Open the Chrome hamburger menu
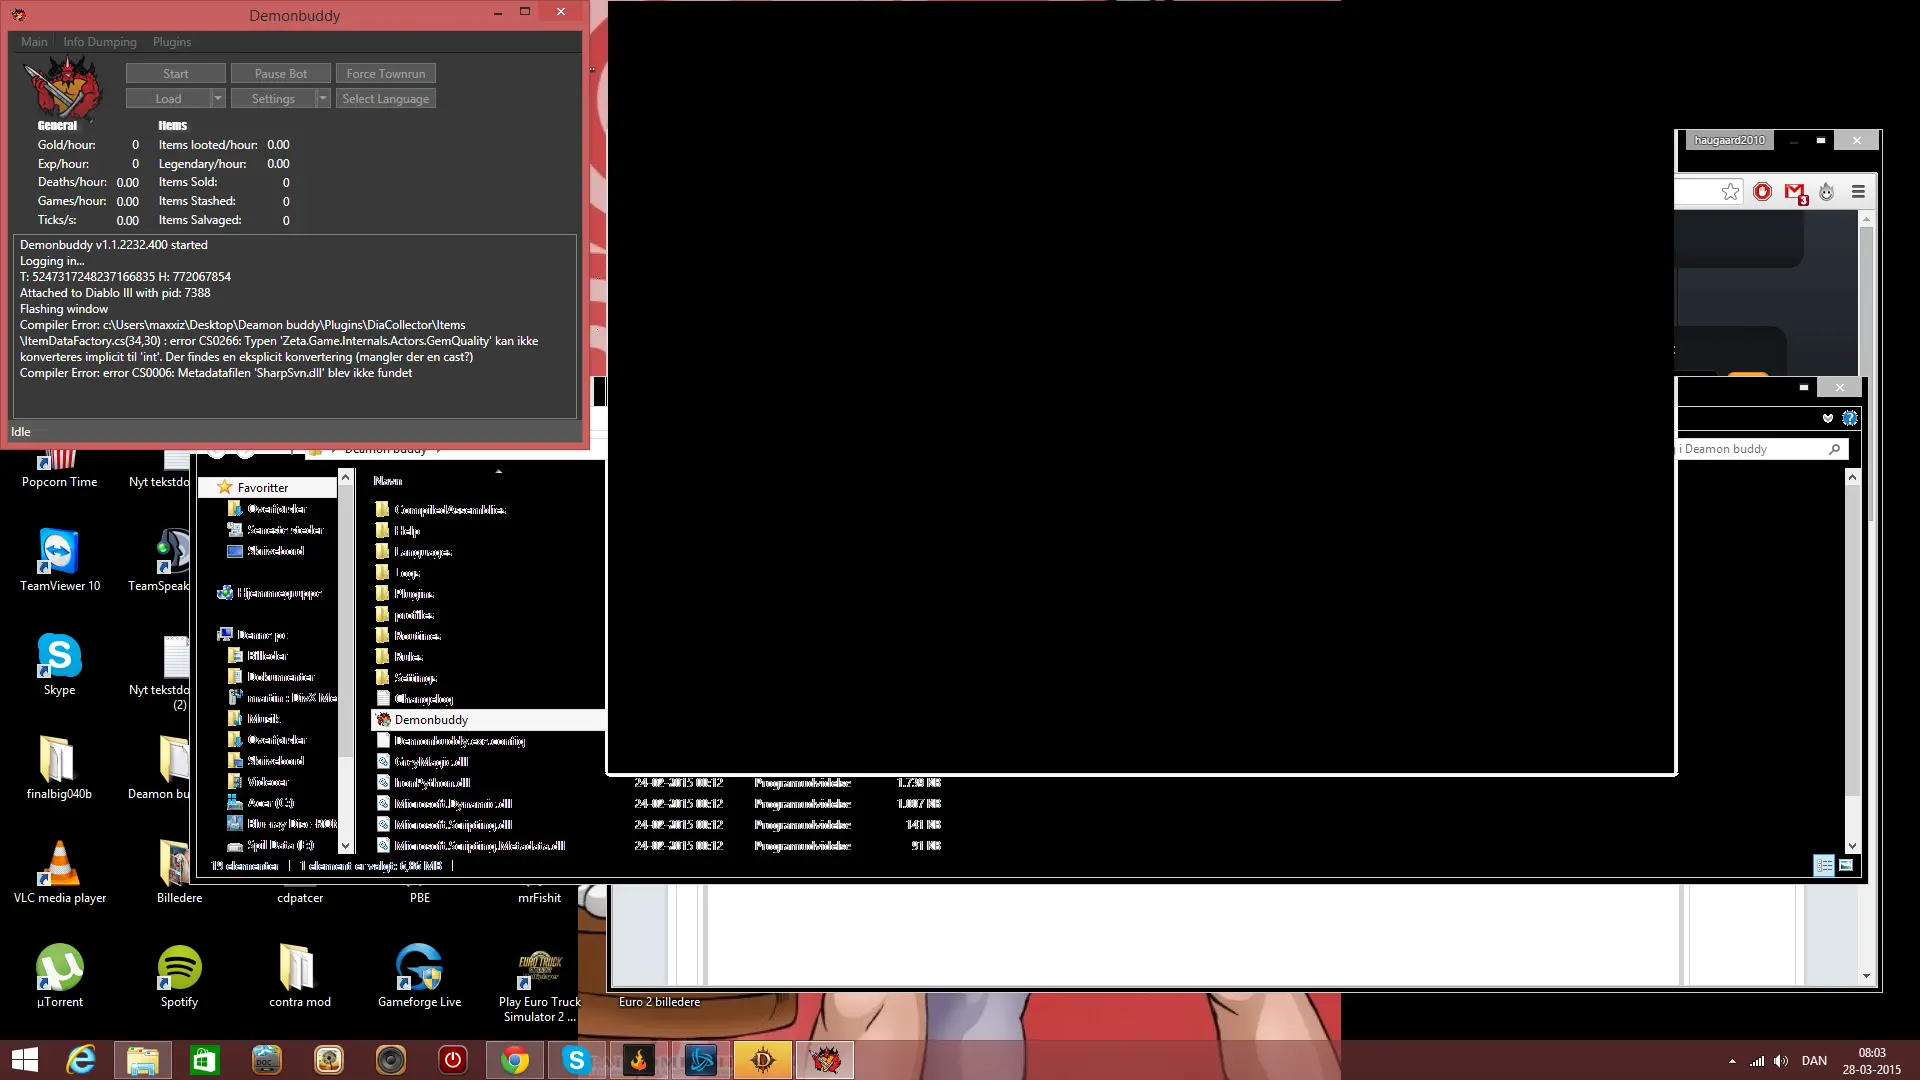1920x1080 pixels. click(x=1858, y=192)
